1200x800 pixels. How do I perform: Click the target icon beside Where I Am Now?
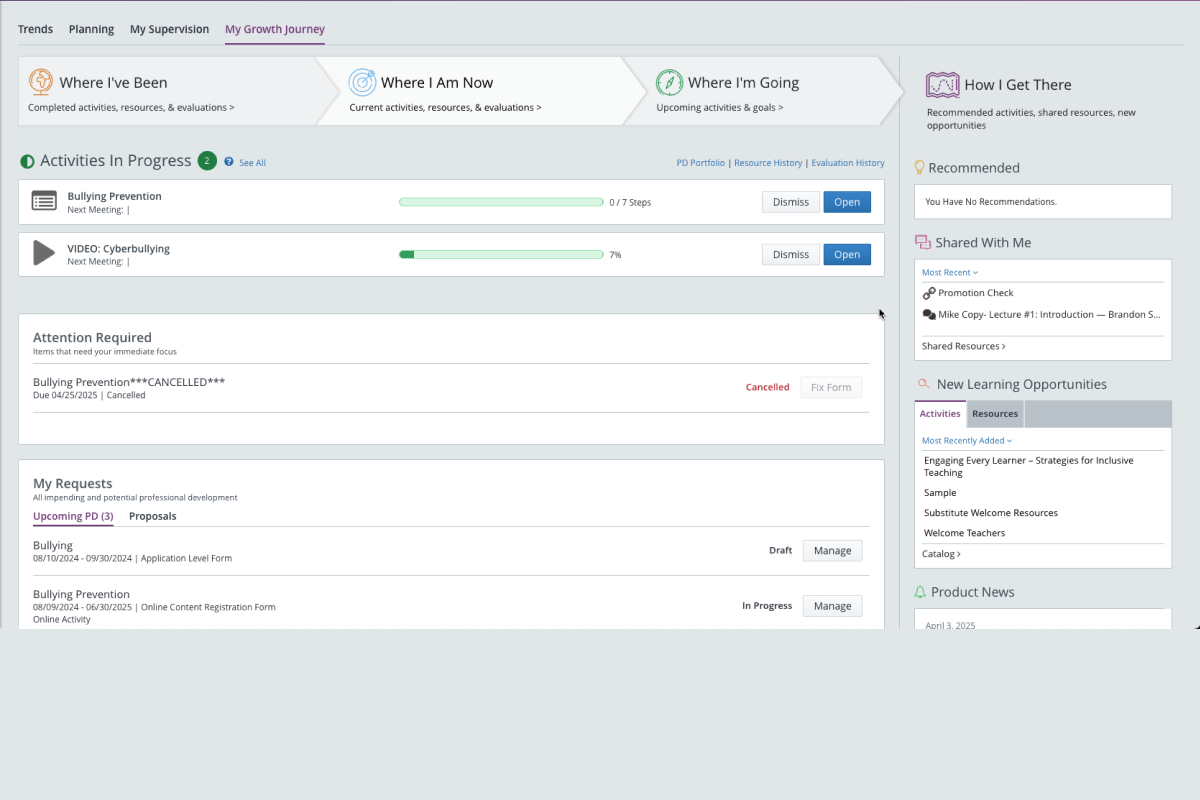coord(362,82)
